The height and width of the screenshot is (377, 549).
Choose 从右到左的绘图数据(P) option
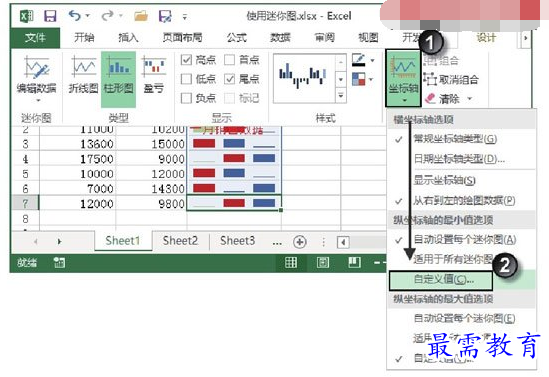462,201
